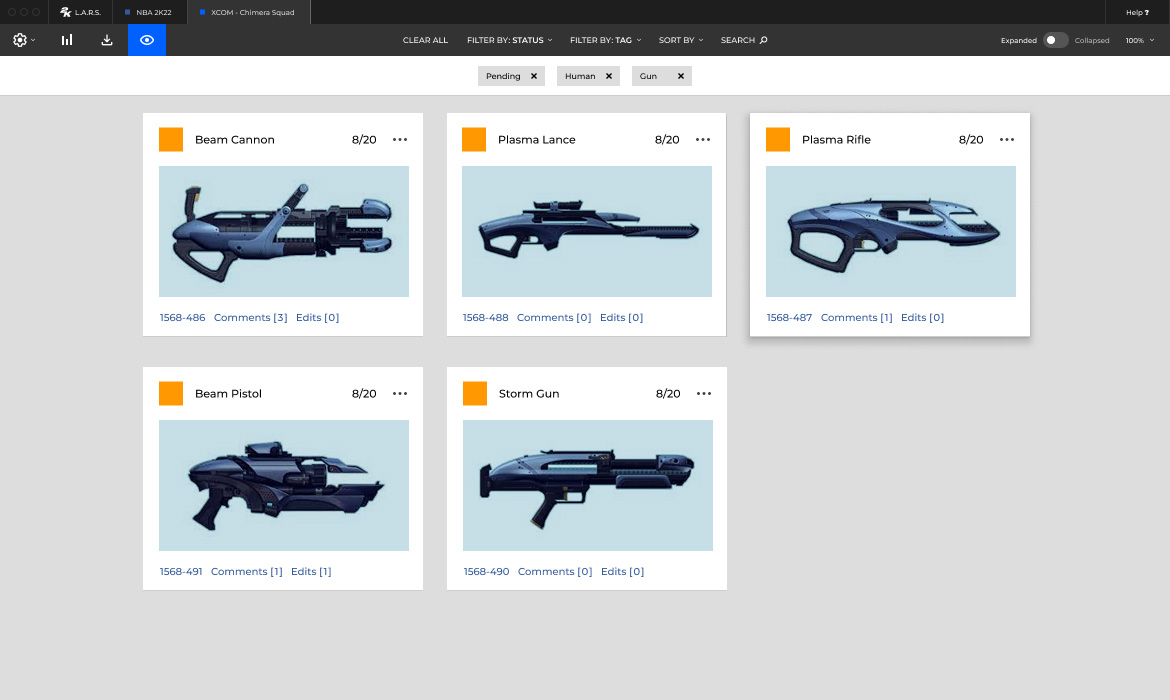
Task: Open the Beam Pistol weapon thumbnail
Action: [284, 485]
